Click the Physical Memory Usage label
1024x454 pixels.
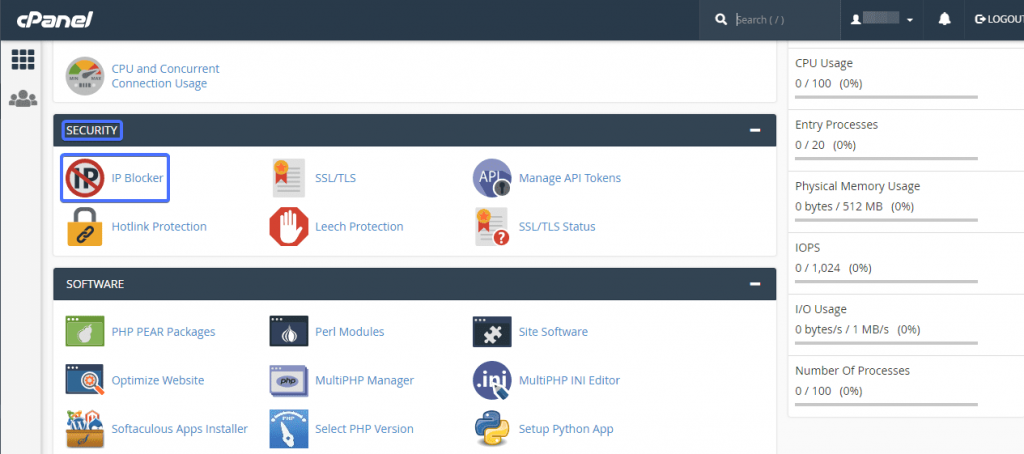click(x=857, y=186)
